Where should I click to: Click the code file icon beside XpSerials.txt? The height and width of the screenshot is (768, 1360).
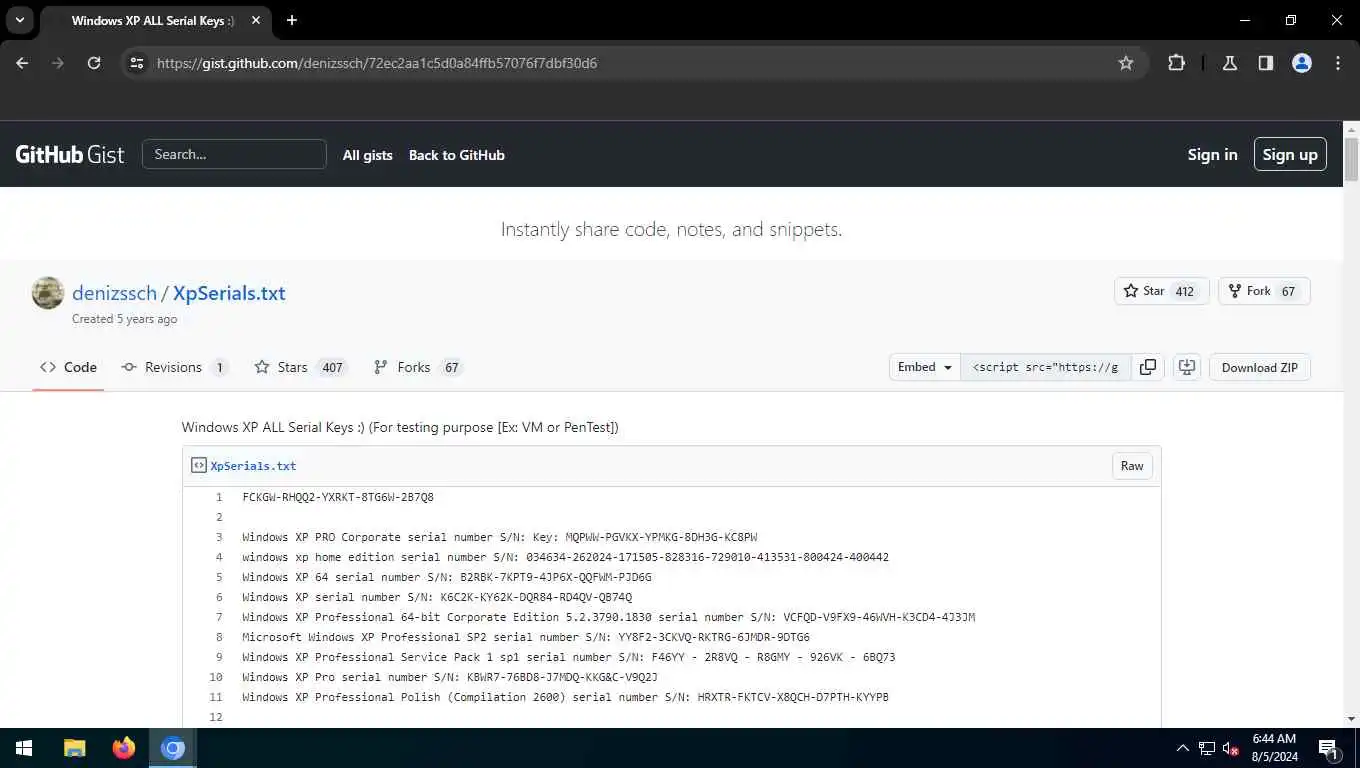click(x=198, y=465)
